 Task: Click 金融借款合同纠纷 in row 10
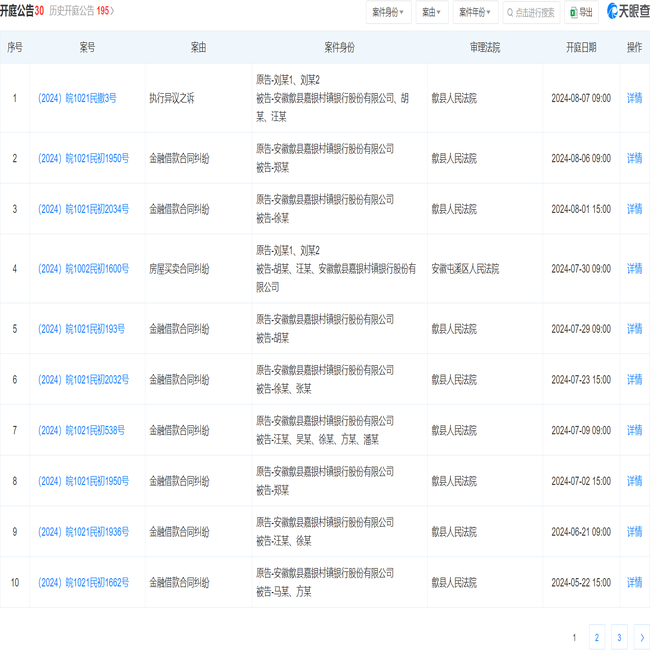click(x=179, y=583)
